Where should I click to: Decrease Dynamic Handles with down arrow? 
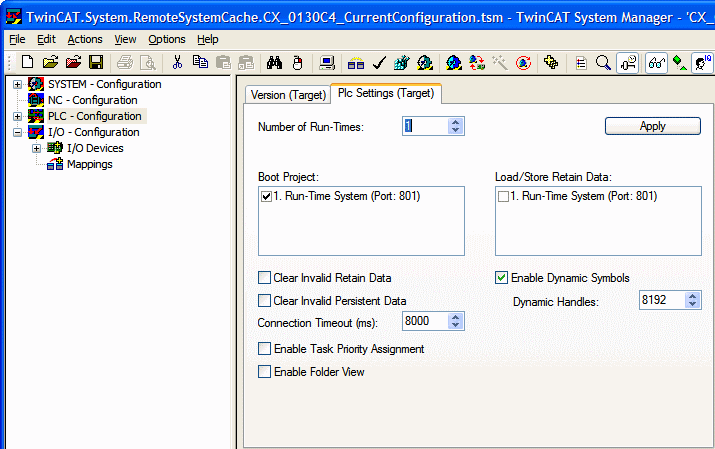point(692,304)
